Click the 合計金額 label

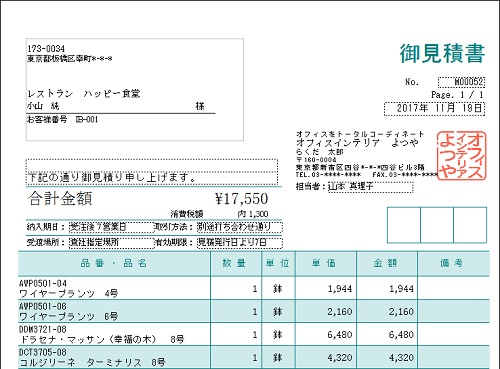click(x=60, y=199)
